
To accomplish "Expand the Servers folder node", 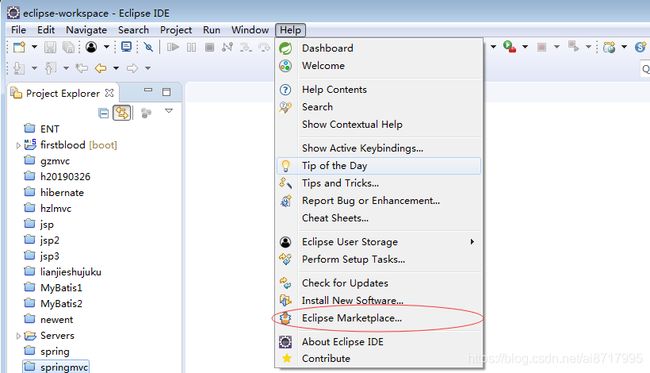I will tap(18, 336).
